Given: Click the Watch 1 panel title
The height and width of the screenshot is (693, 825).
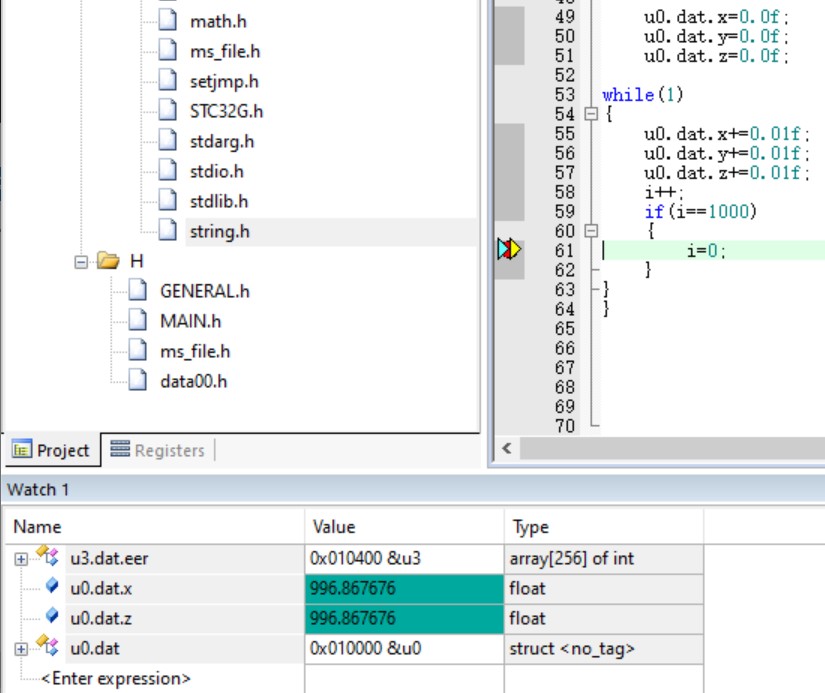Looking at the screenshot, I should [x=38, y=490].
